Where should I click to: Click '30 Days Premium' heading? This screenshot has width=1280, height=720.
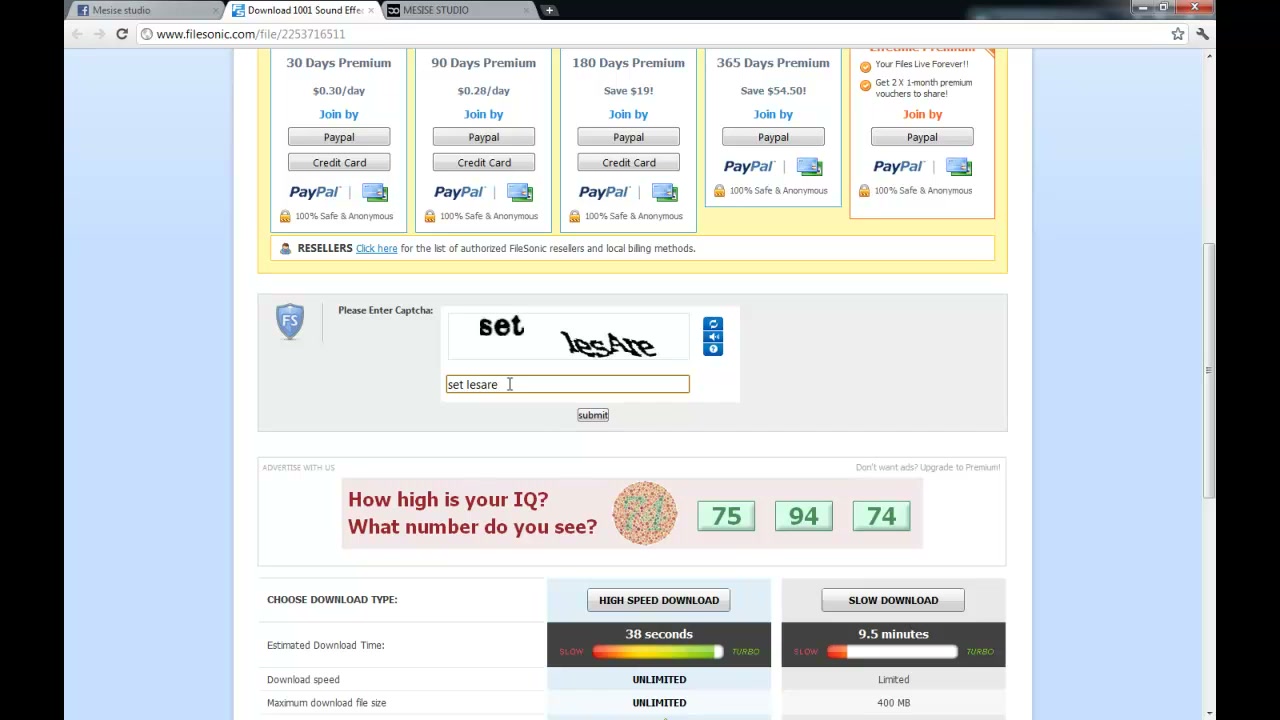[x=338, y=62]
